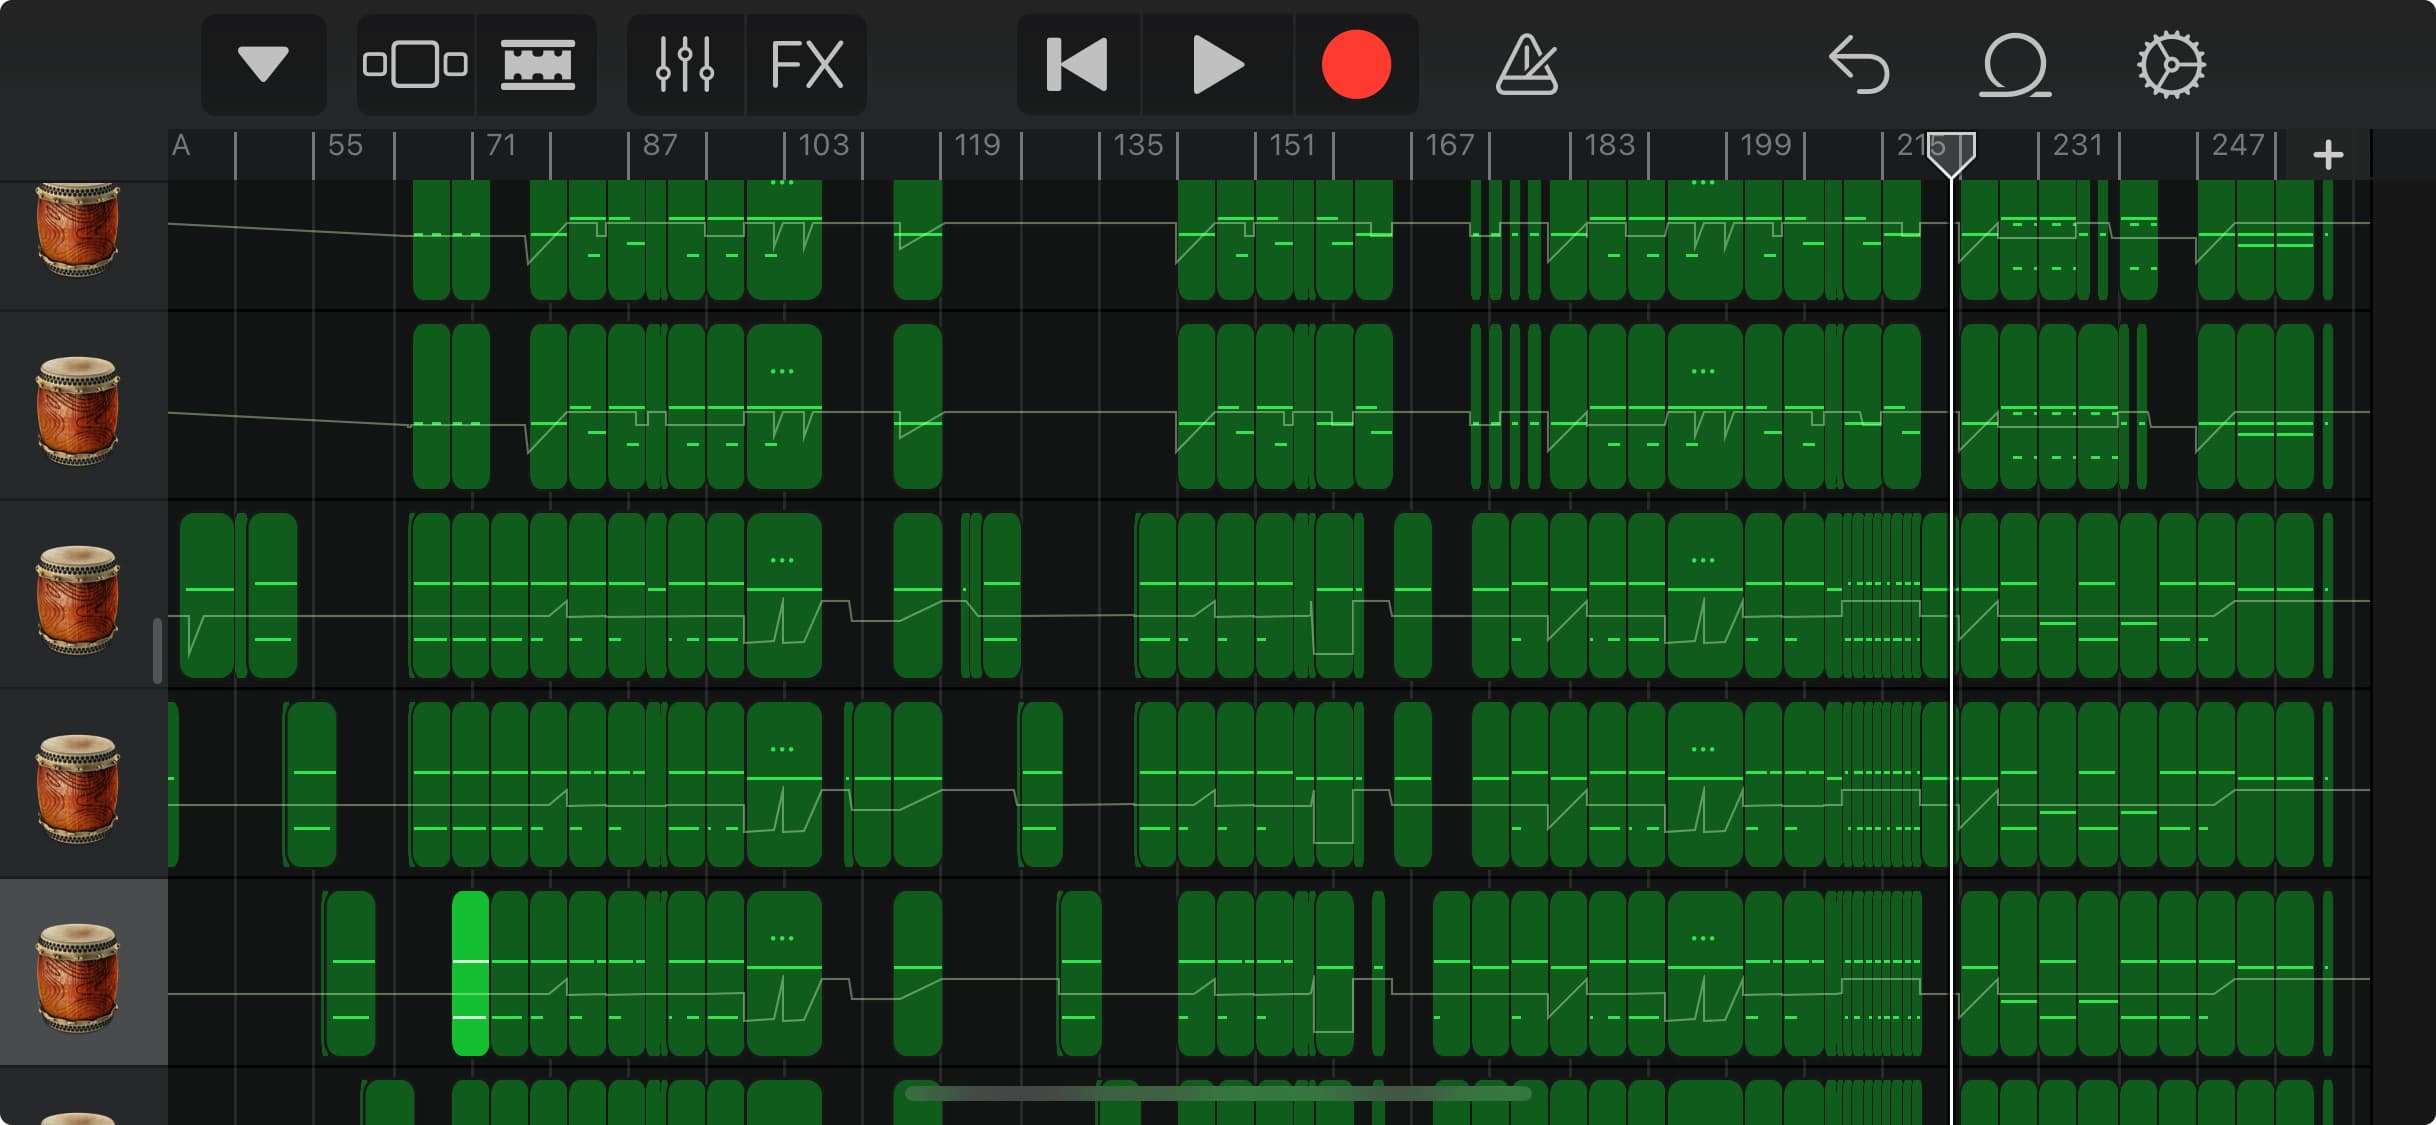Select the topmost taiko drum track icon
The image size is (2436, 1125).
pyautogui.click(x=78, y=228)
